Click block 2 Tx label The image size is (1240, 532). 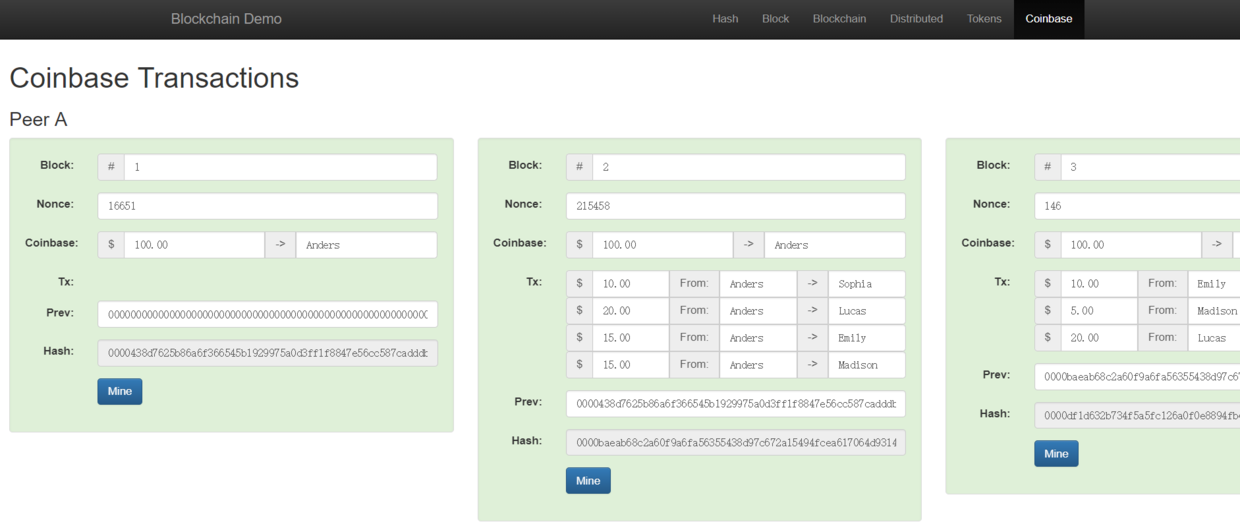(534, 282)
